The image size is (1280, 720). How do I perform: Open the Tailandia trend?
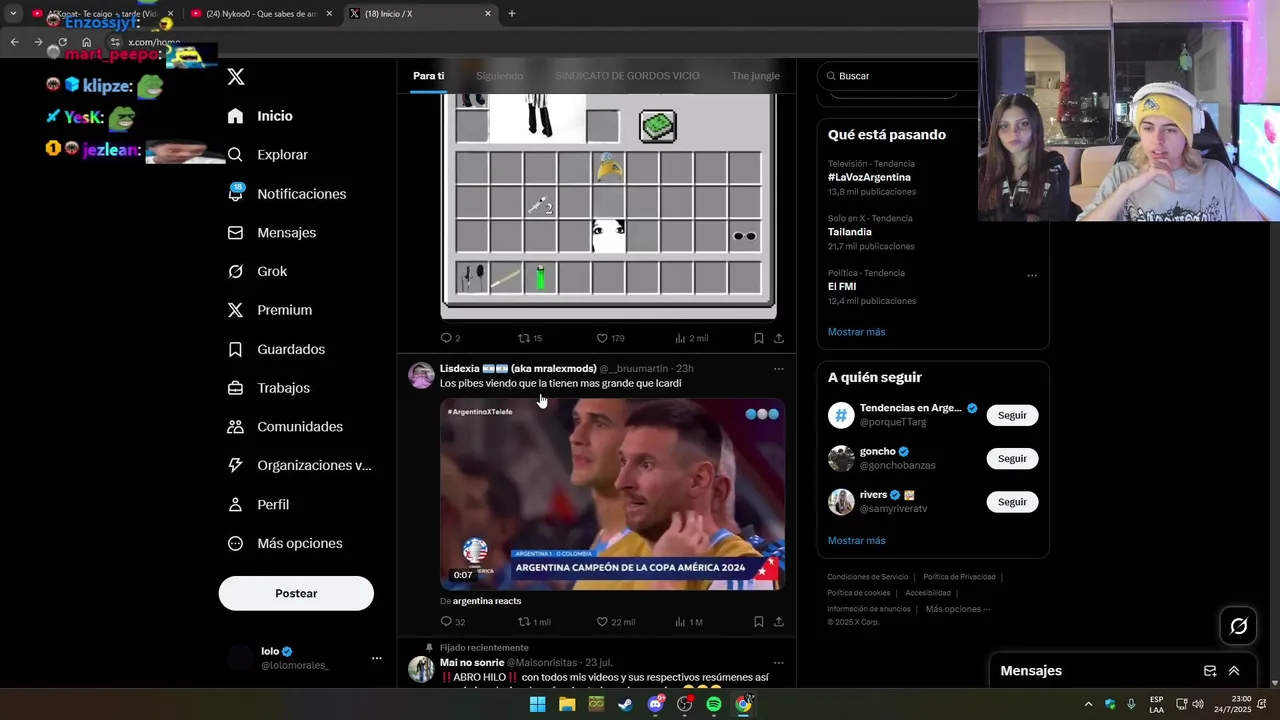click(848, 232)
